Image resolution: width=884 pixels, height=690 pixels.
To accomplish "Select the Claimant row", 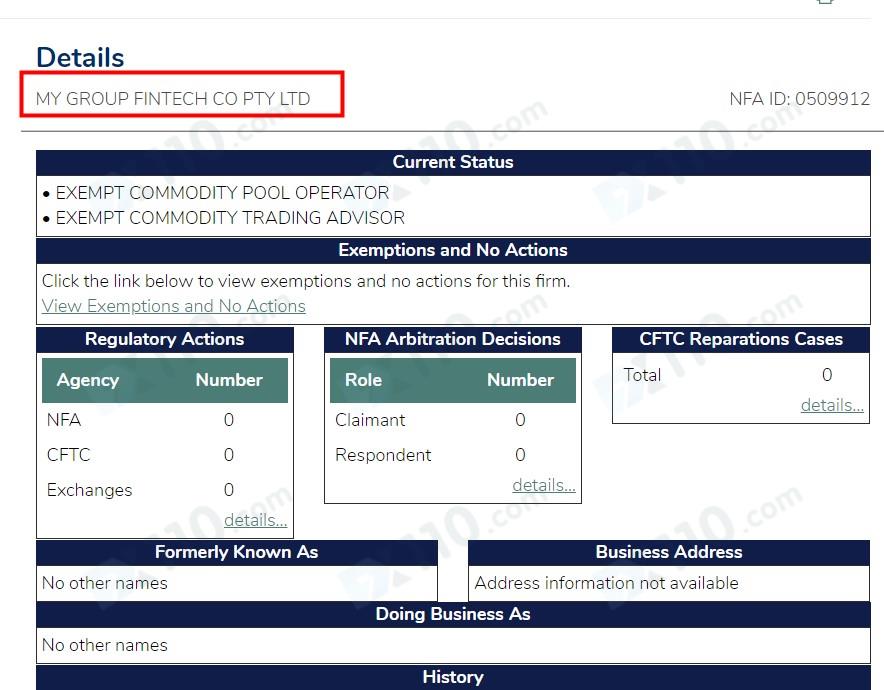I will pyautogui.click(x=453, y=420).
